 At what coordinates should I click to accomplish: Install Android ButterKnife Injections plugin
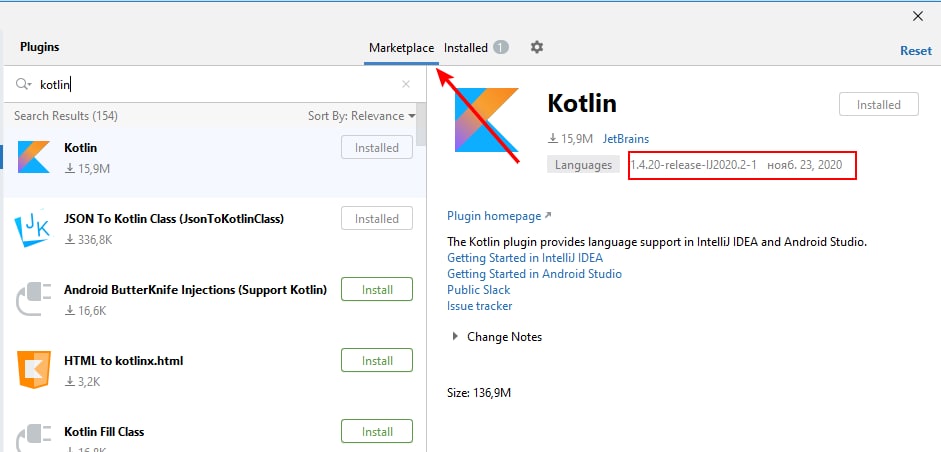[377, 289]
